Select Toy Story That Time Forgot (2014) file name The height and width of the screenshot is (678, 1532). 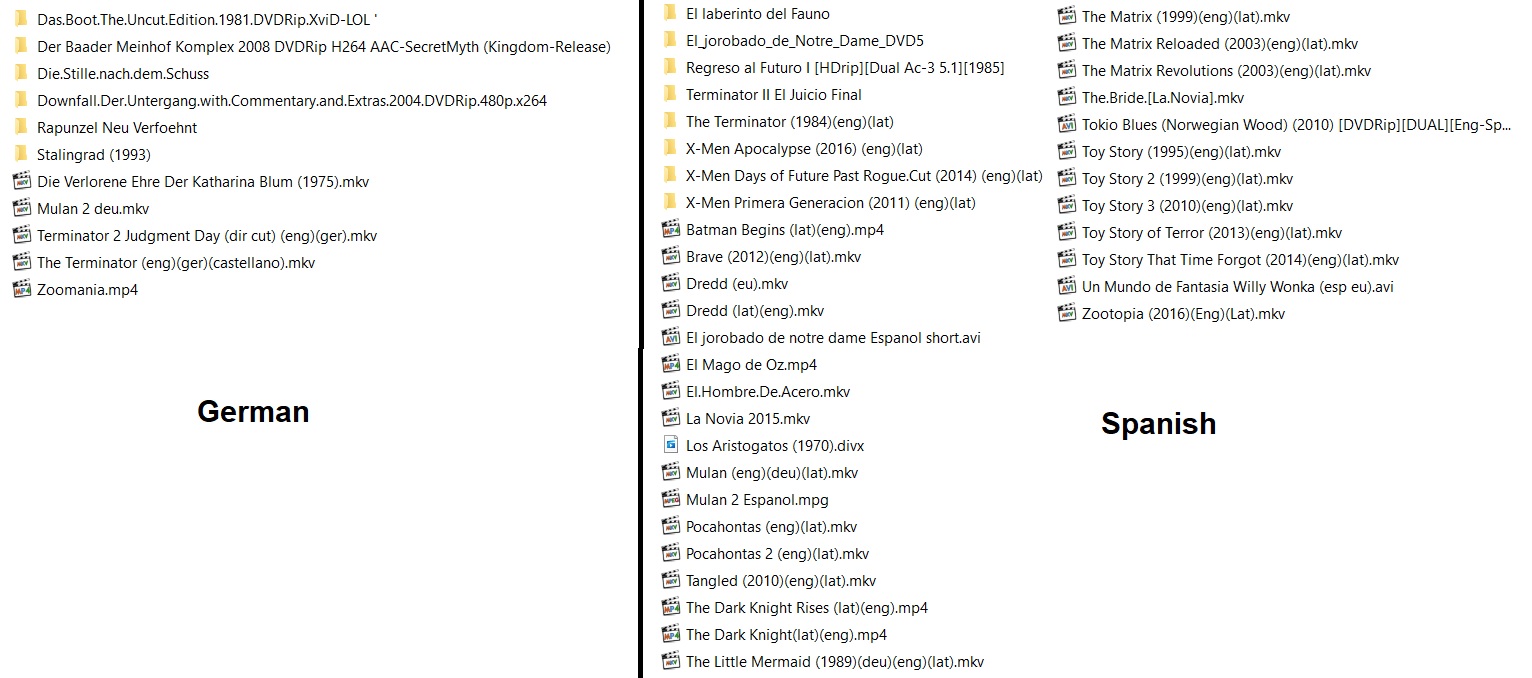pos(1241,259)
